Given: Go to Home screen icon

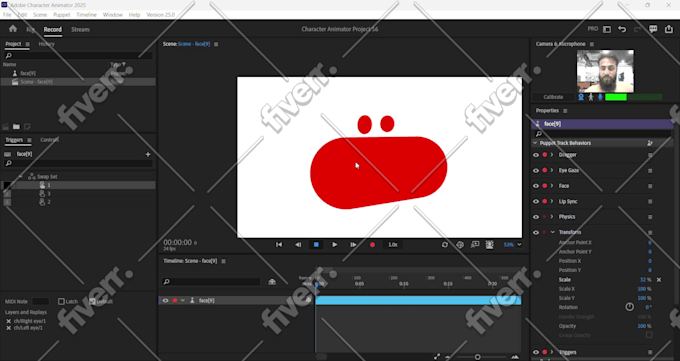Looking at the screenshot, I should (13, 29).
